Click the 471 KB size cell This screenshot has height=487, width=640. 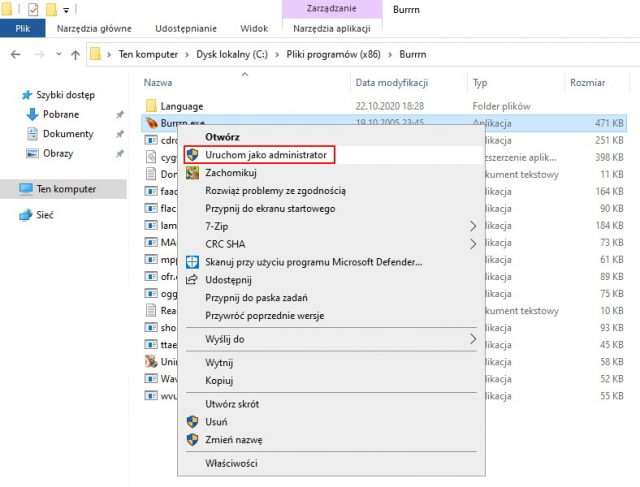click(609, 123)
